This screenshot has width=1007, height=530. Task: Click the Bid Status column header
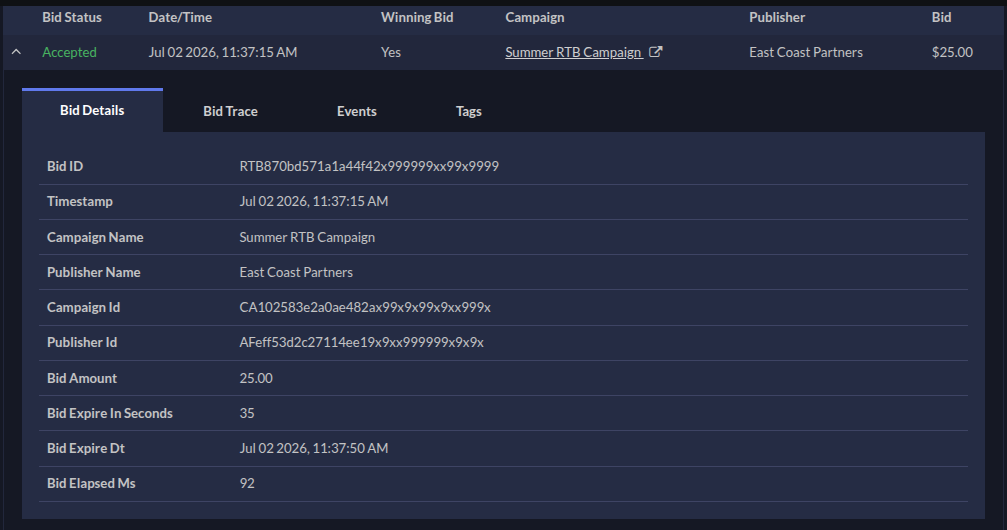click(72, 17)
